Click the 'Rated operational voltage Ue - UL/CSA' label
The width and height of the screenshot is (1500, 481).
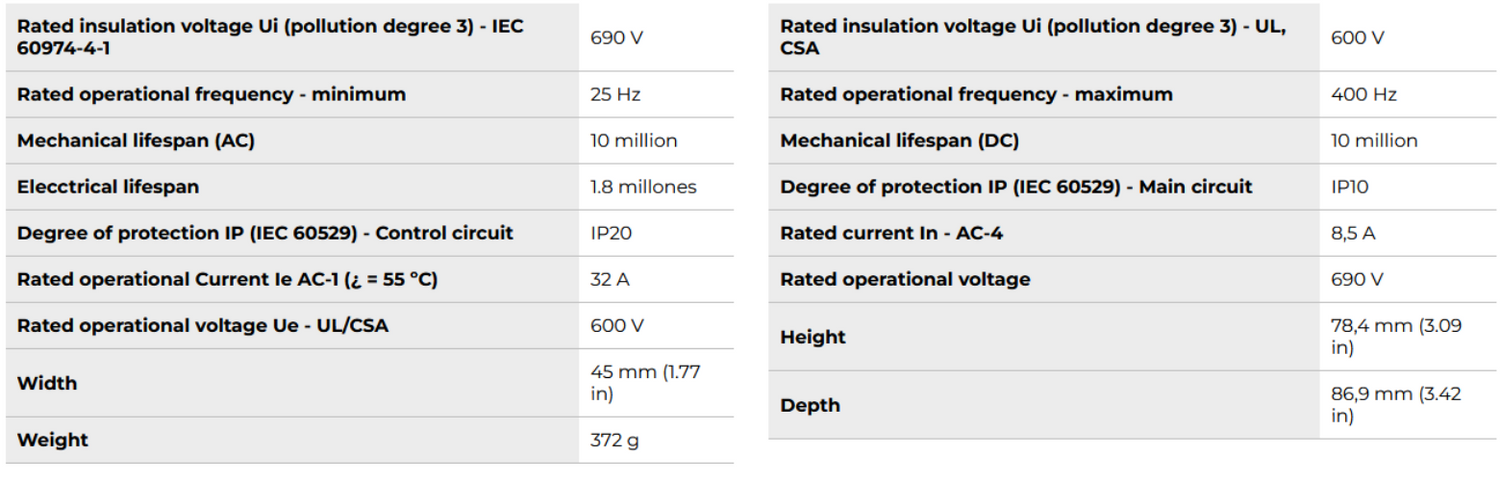click(203, 325)
